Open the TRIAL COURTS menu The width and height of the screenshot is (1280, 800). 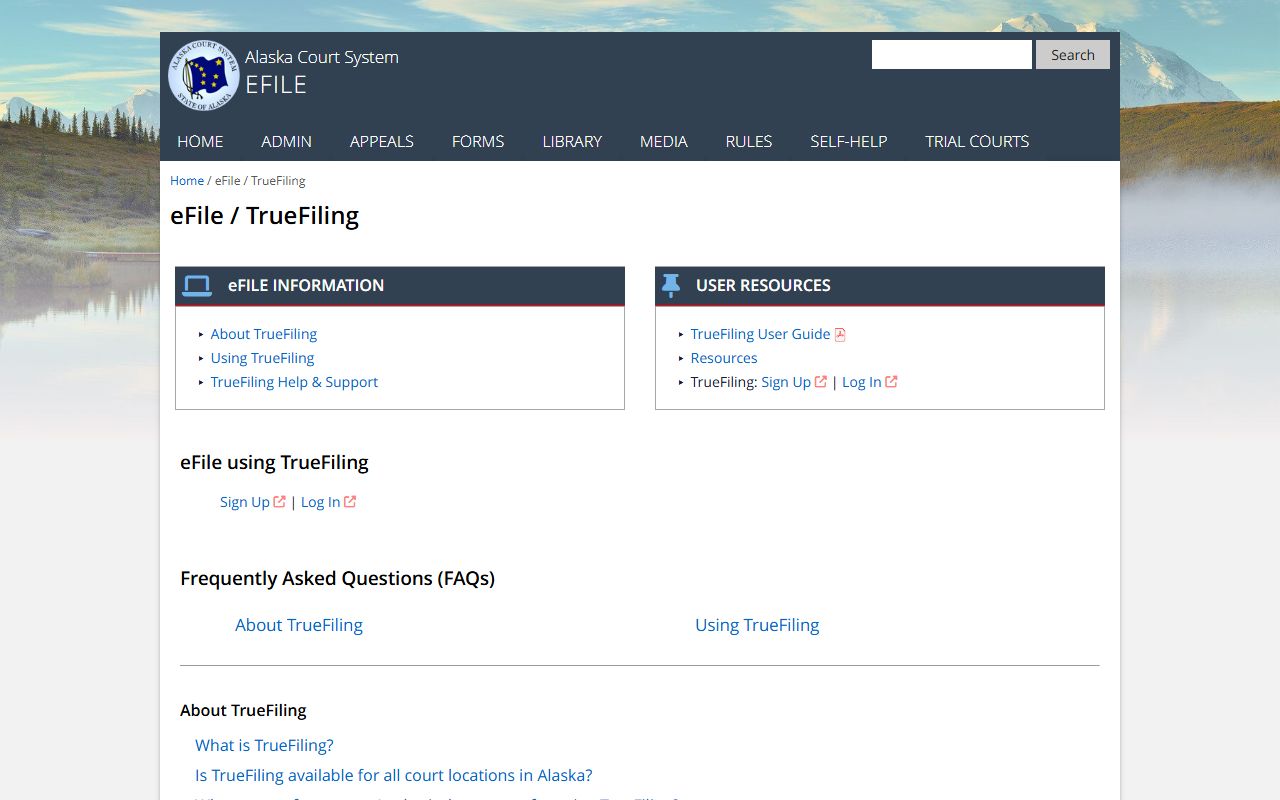pyautogui.click(x=977, y=141)
